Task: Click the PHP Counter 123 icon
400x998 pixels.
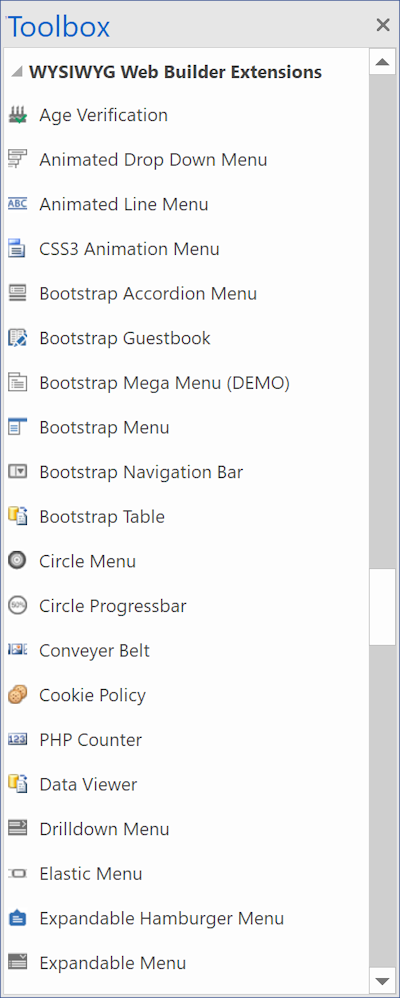Action: pos(17,740)
